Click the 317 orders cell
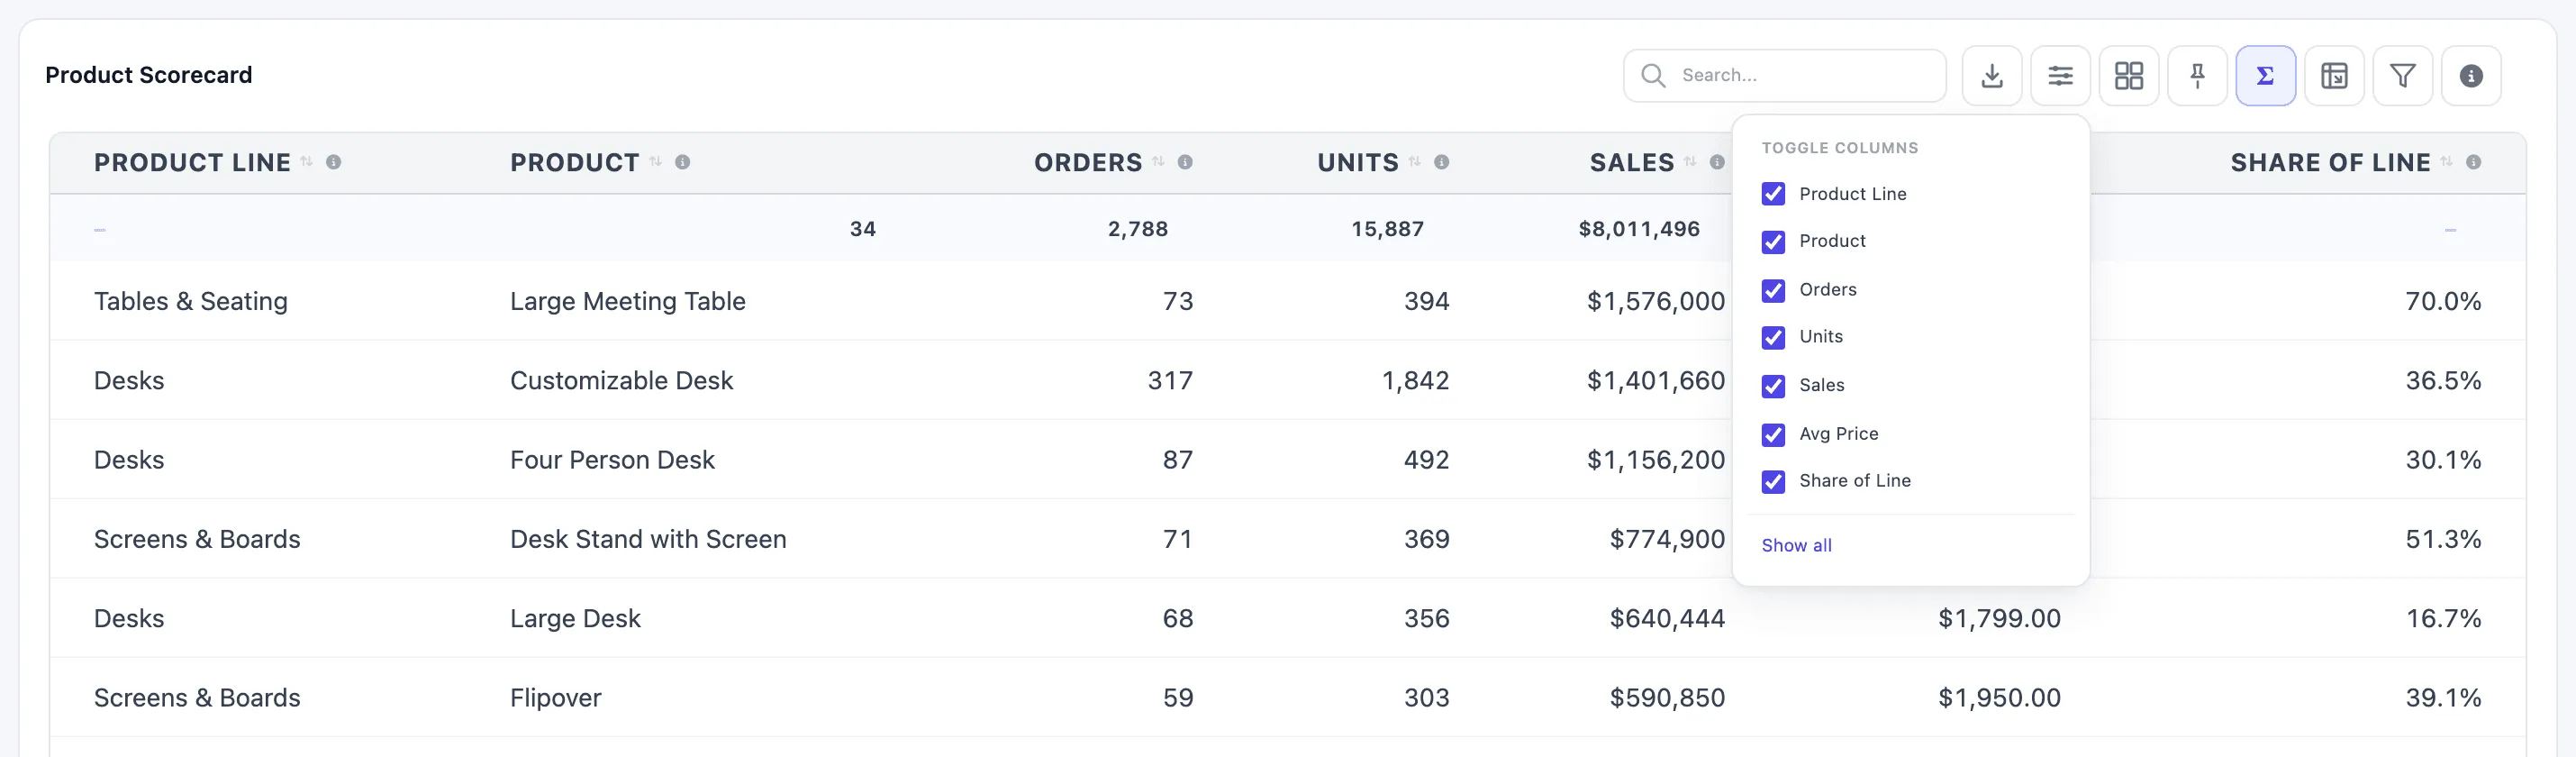This screenshot has width=2576, height=757. click(1170, 380)
